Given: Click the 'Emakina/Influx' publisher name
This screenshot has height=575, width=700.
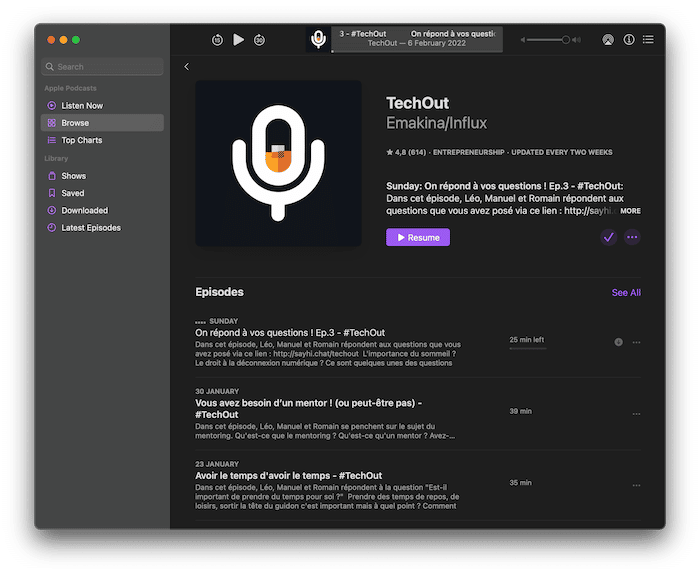Looking at the screenshot, I should click(436, 123).
